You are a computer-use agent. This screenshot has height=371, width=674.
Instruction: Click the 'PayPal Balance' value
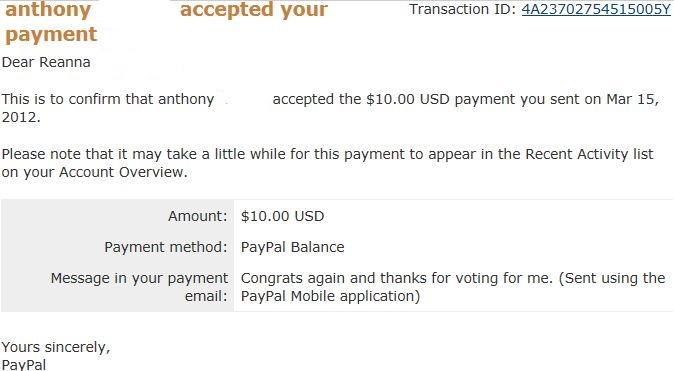[x=292, y=247]
